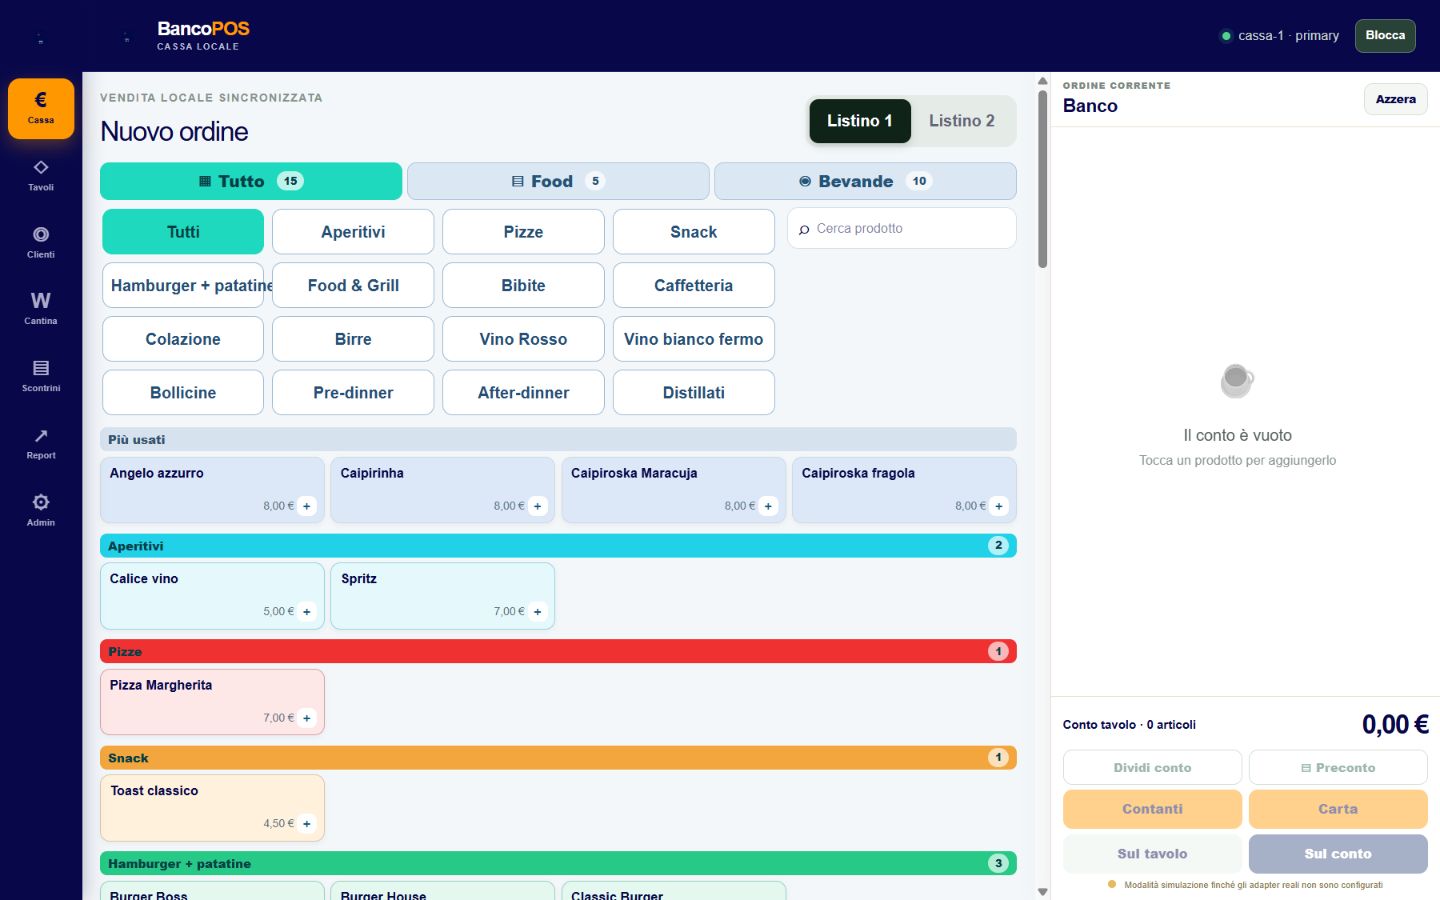Viewport: 1440px width, 900px height.
Task: Click the Preconto button
Action: click(x=1338, y=768)
